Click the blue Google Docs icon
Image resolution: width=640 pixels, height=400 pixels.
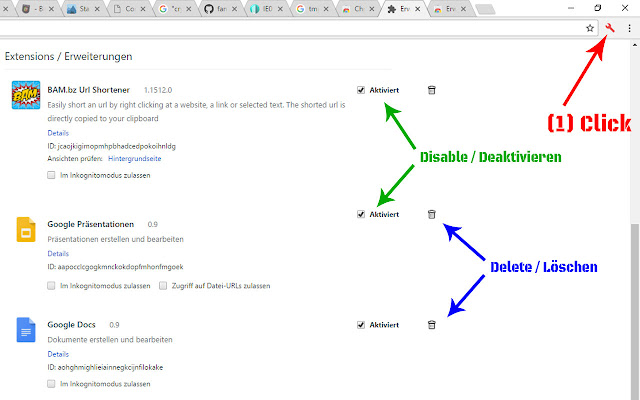pos(26,330)
